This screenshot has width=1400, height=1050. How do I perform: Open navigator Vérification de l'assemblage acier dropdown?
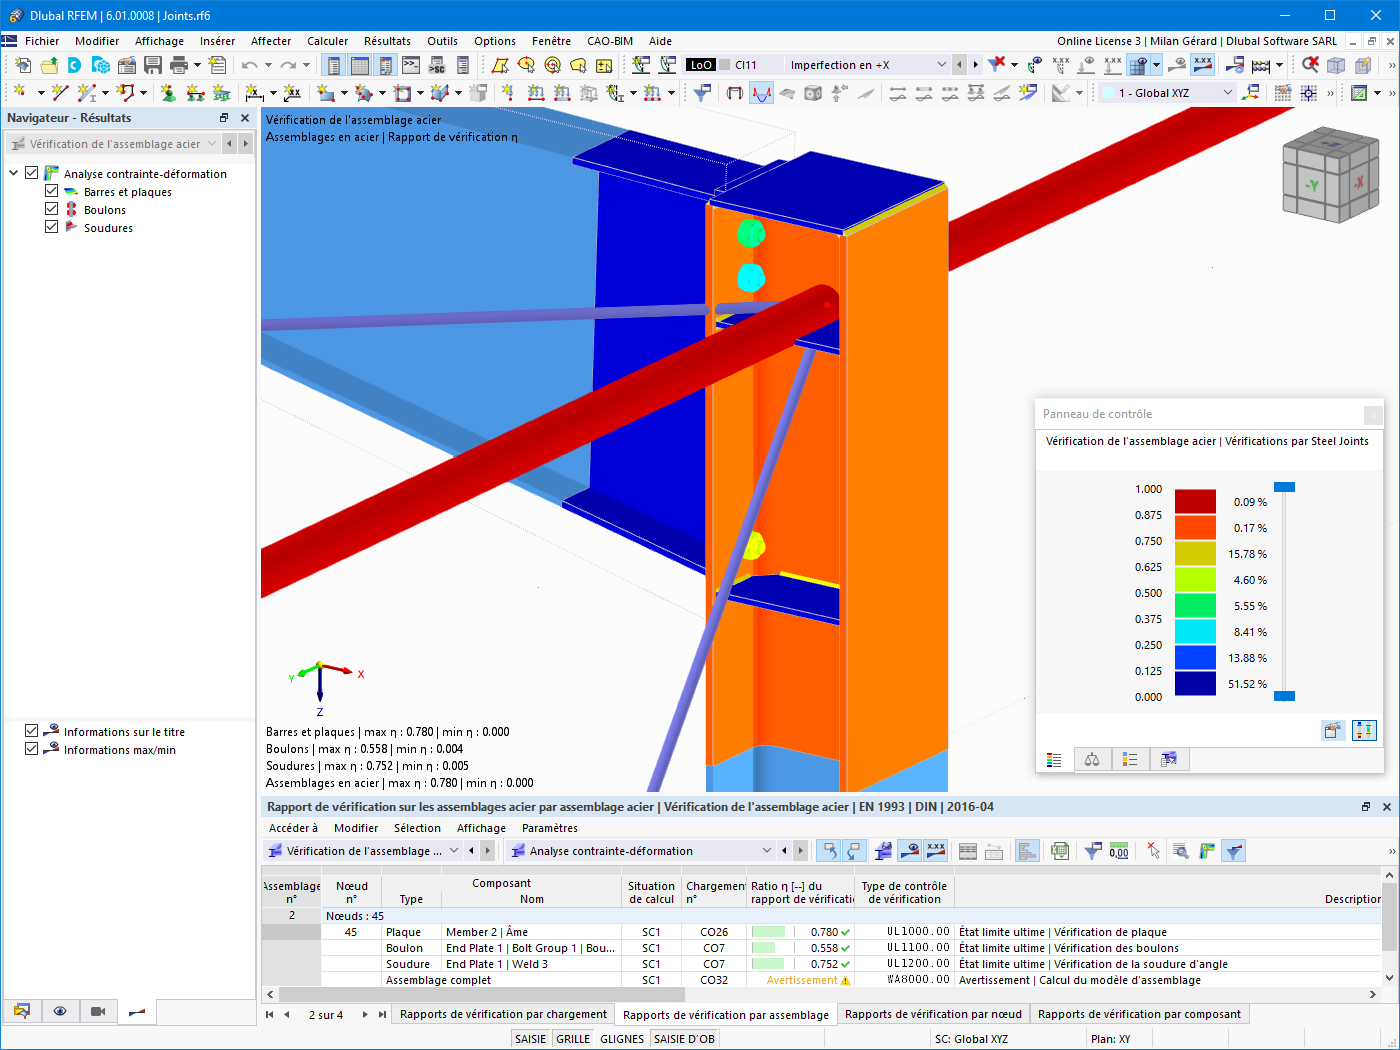point(211,144)
